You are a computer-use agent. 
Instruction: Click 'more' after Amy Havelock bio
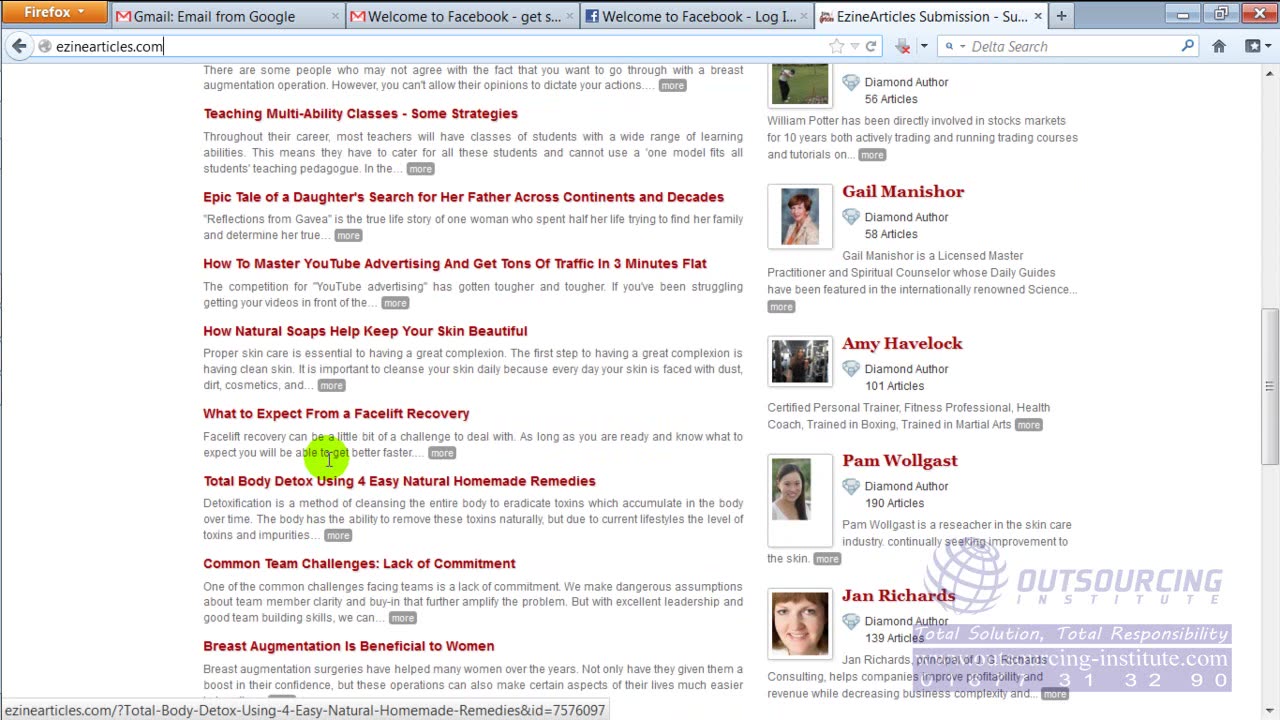pyautogui.click(x=1028, y=425)
